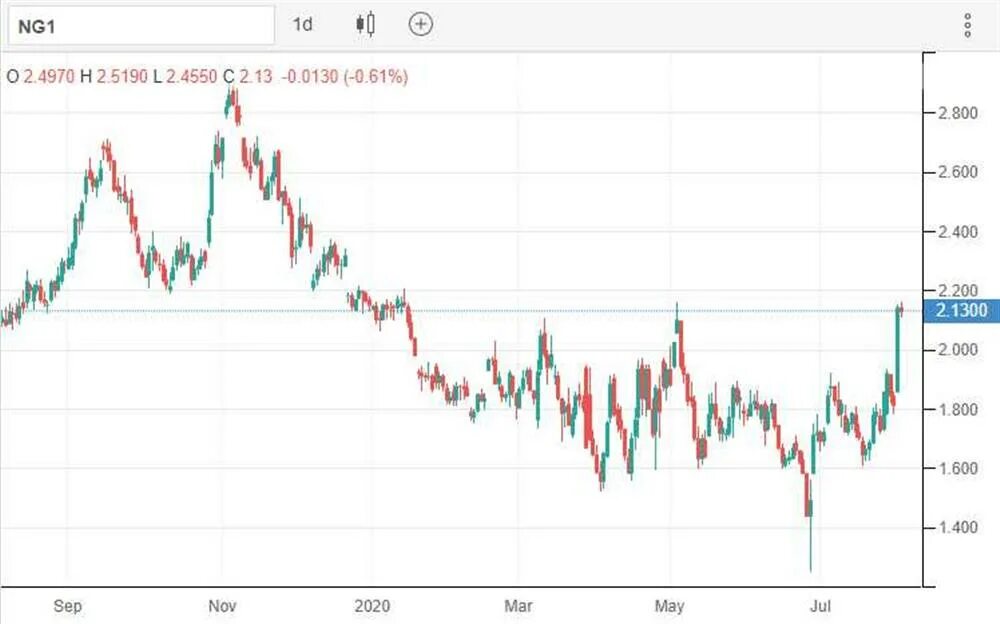1000x624 pixels.
Task: Select the 1.600 price axis label
Action: pyautogui.click(x=957, y=468)
